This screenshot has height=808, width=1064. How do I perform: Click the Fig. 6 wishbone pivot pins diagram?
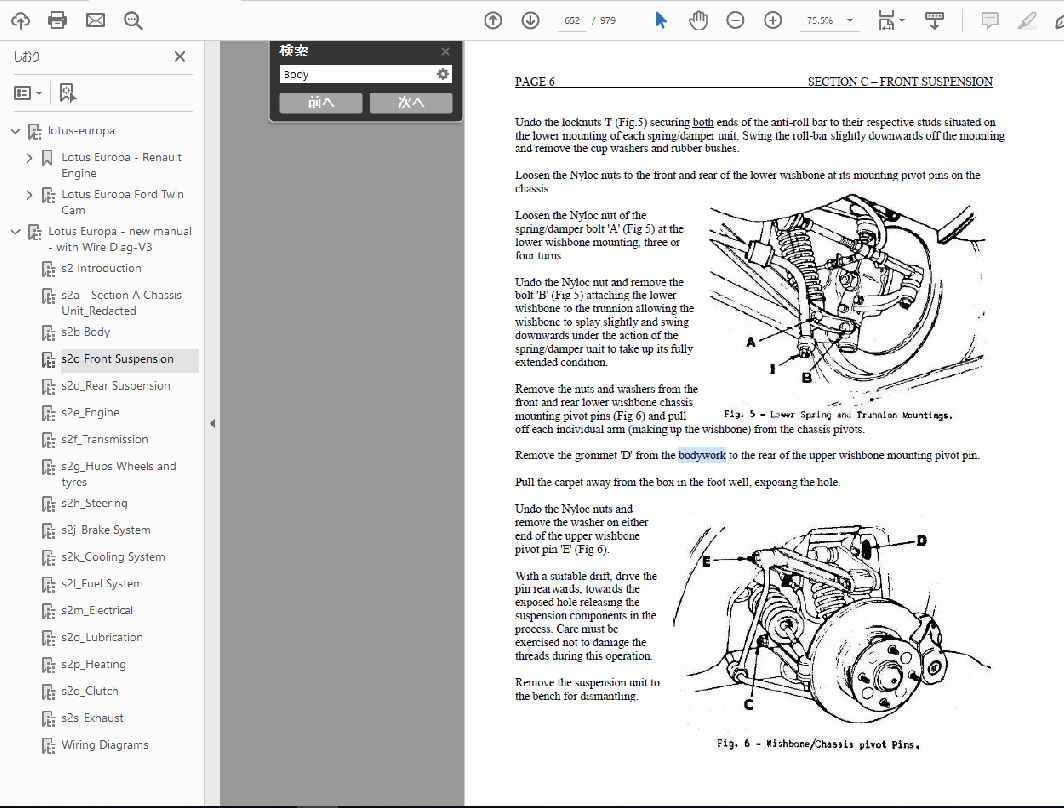point(832,626)
